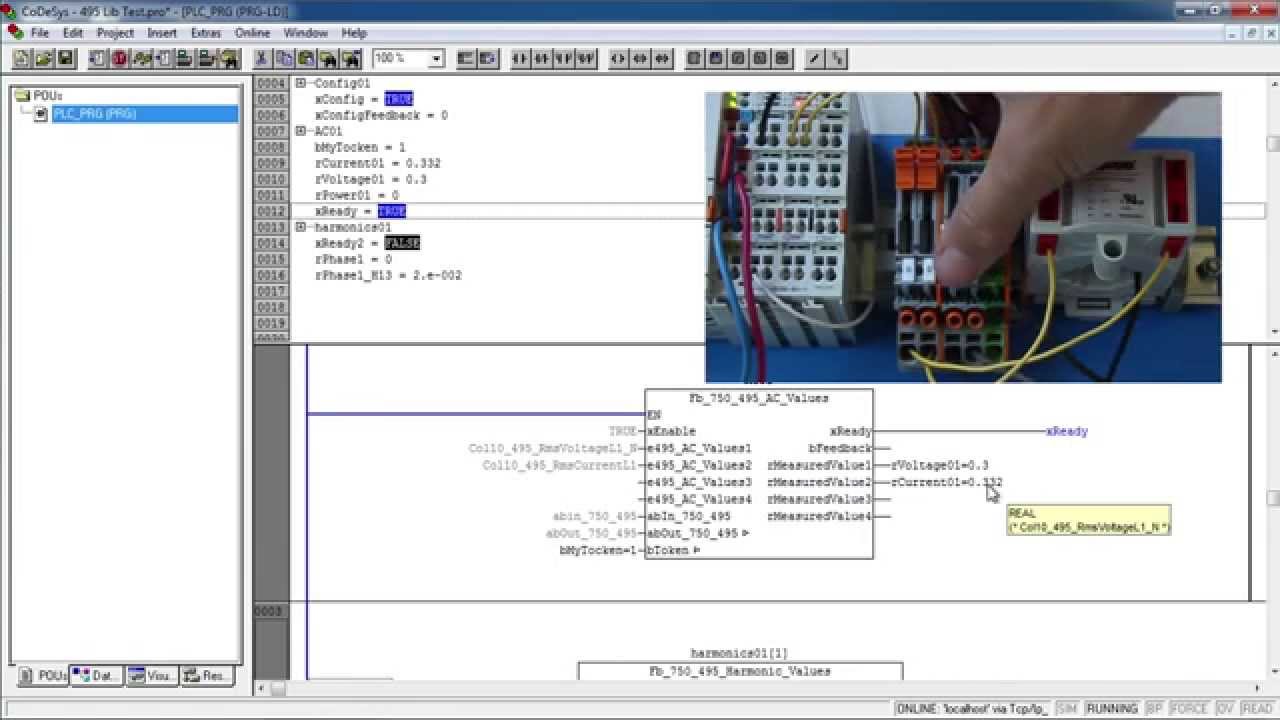This screenshot has width=1280, height=720.
Task: Click the rVoltage01=0.3 block output
Action: click(x=939, y=465)
